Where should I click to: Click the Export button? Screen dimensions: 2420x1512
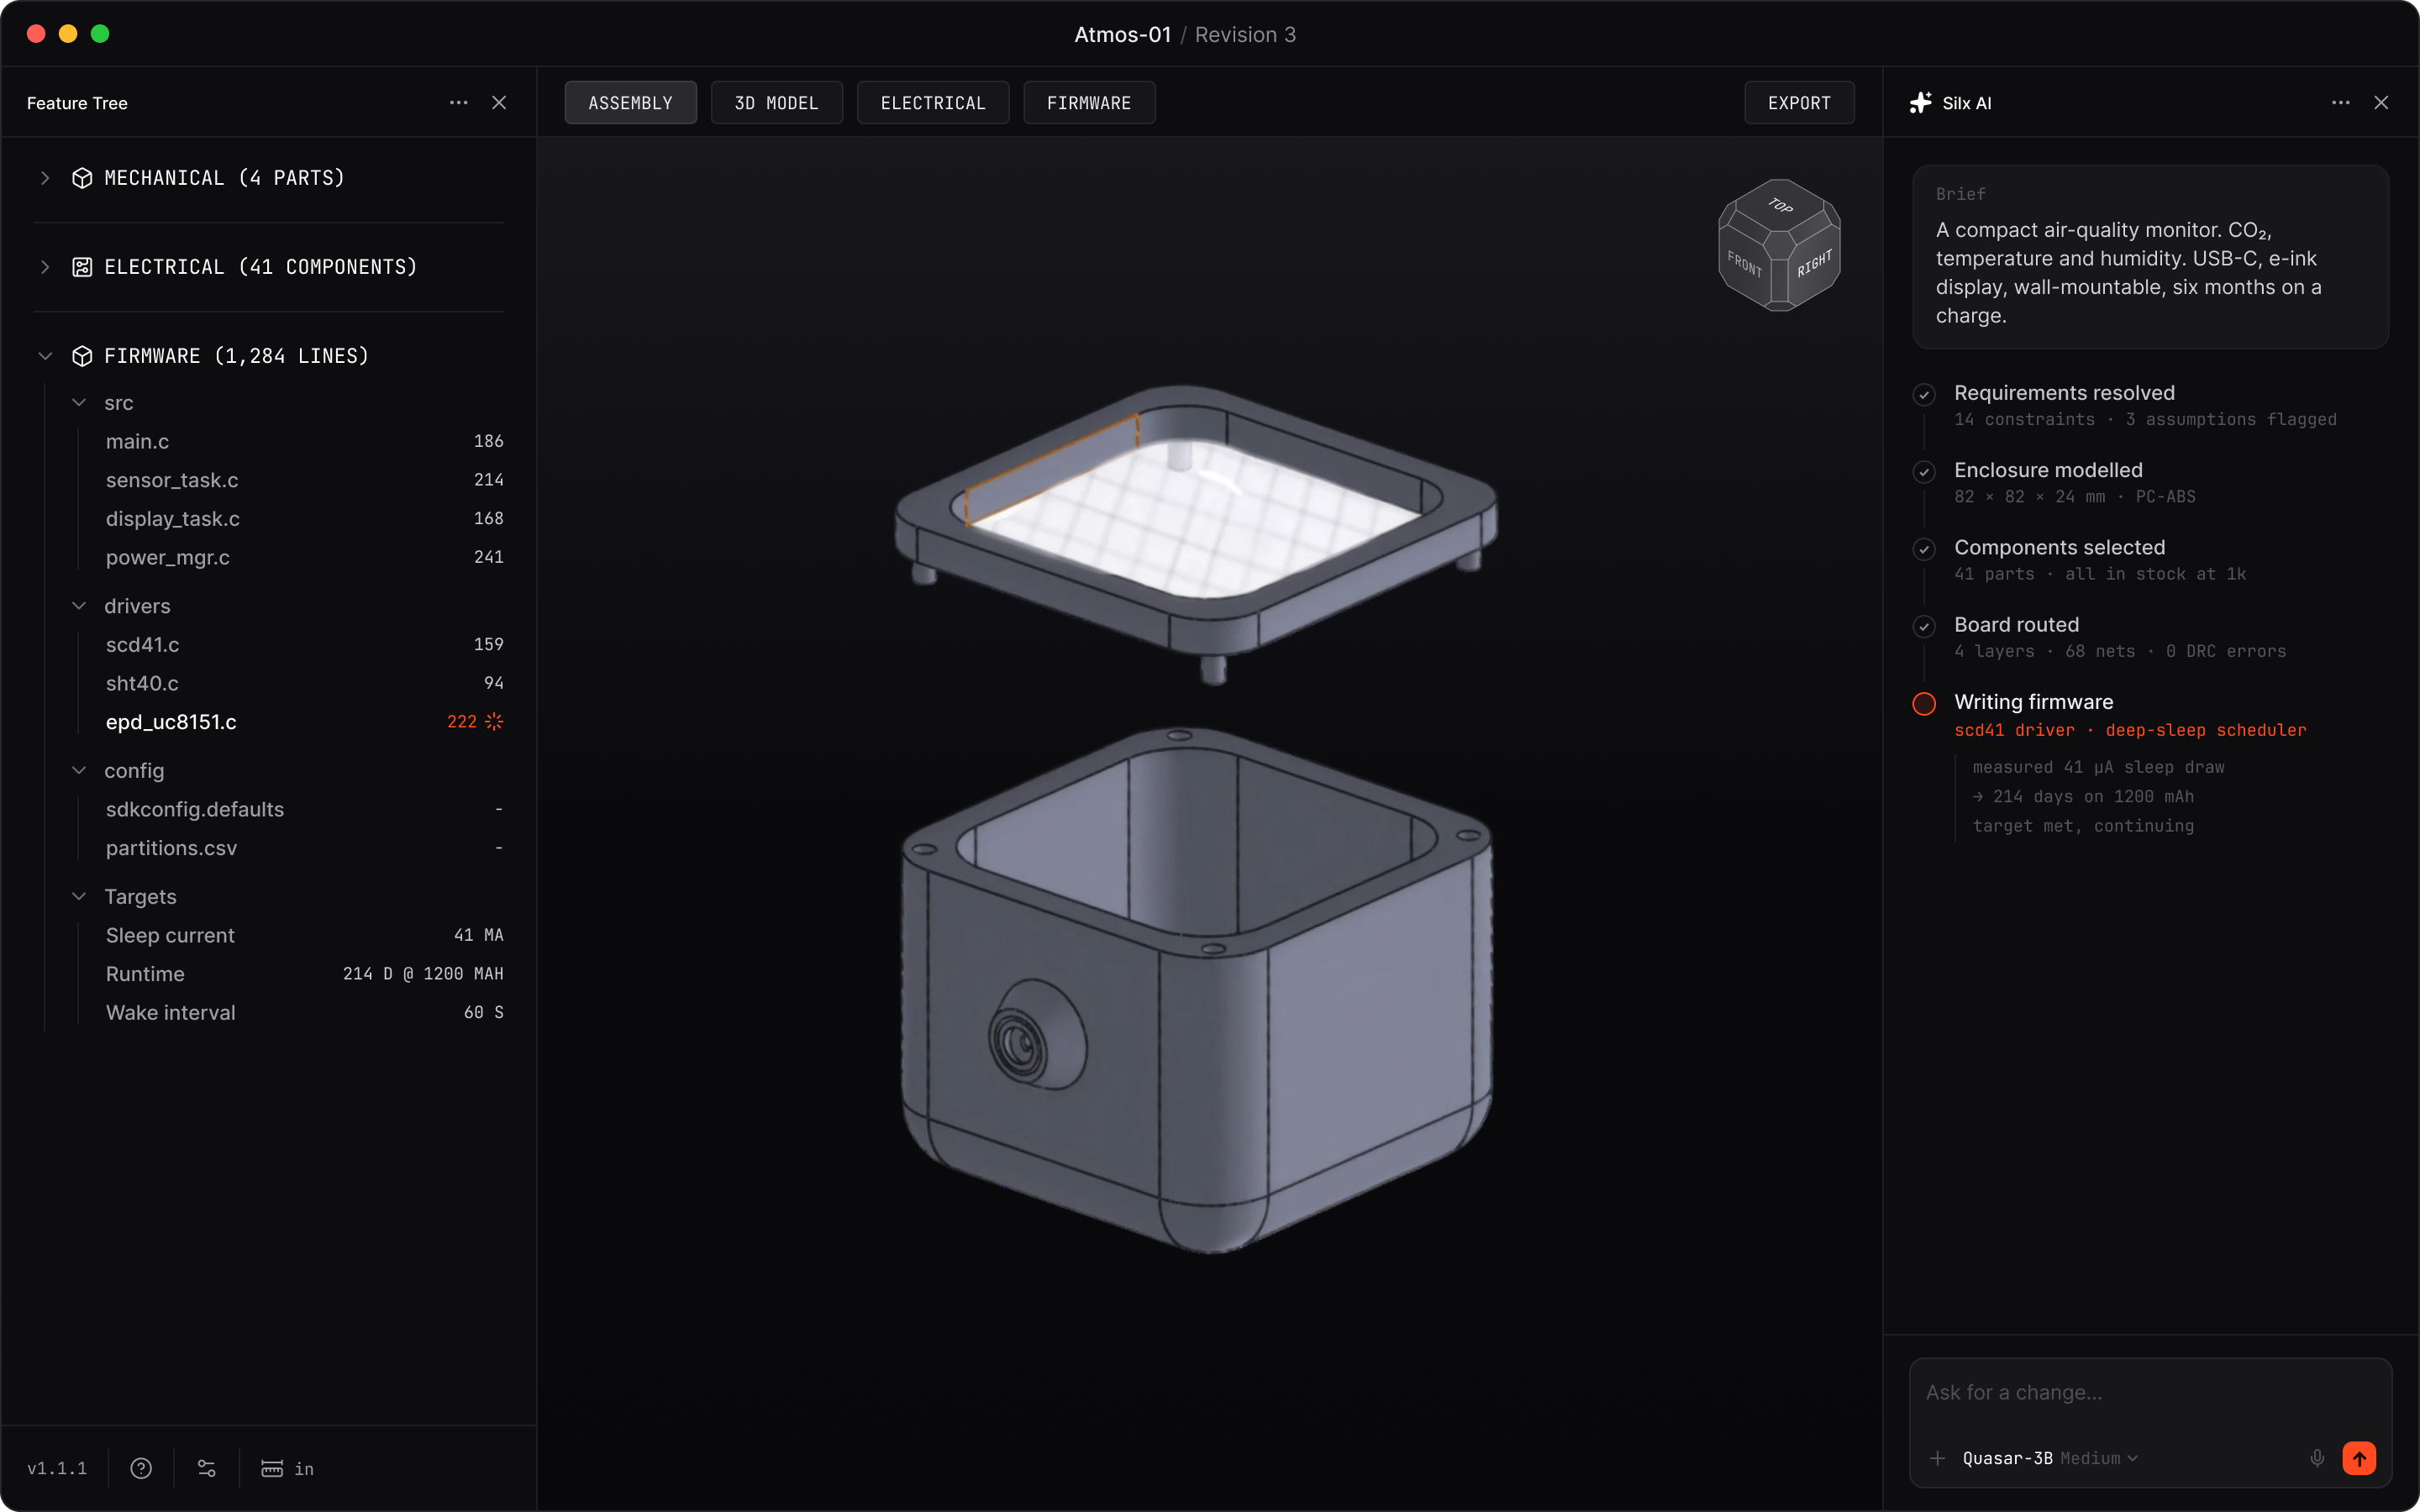click(x=1798, y=102)
